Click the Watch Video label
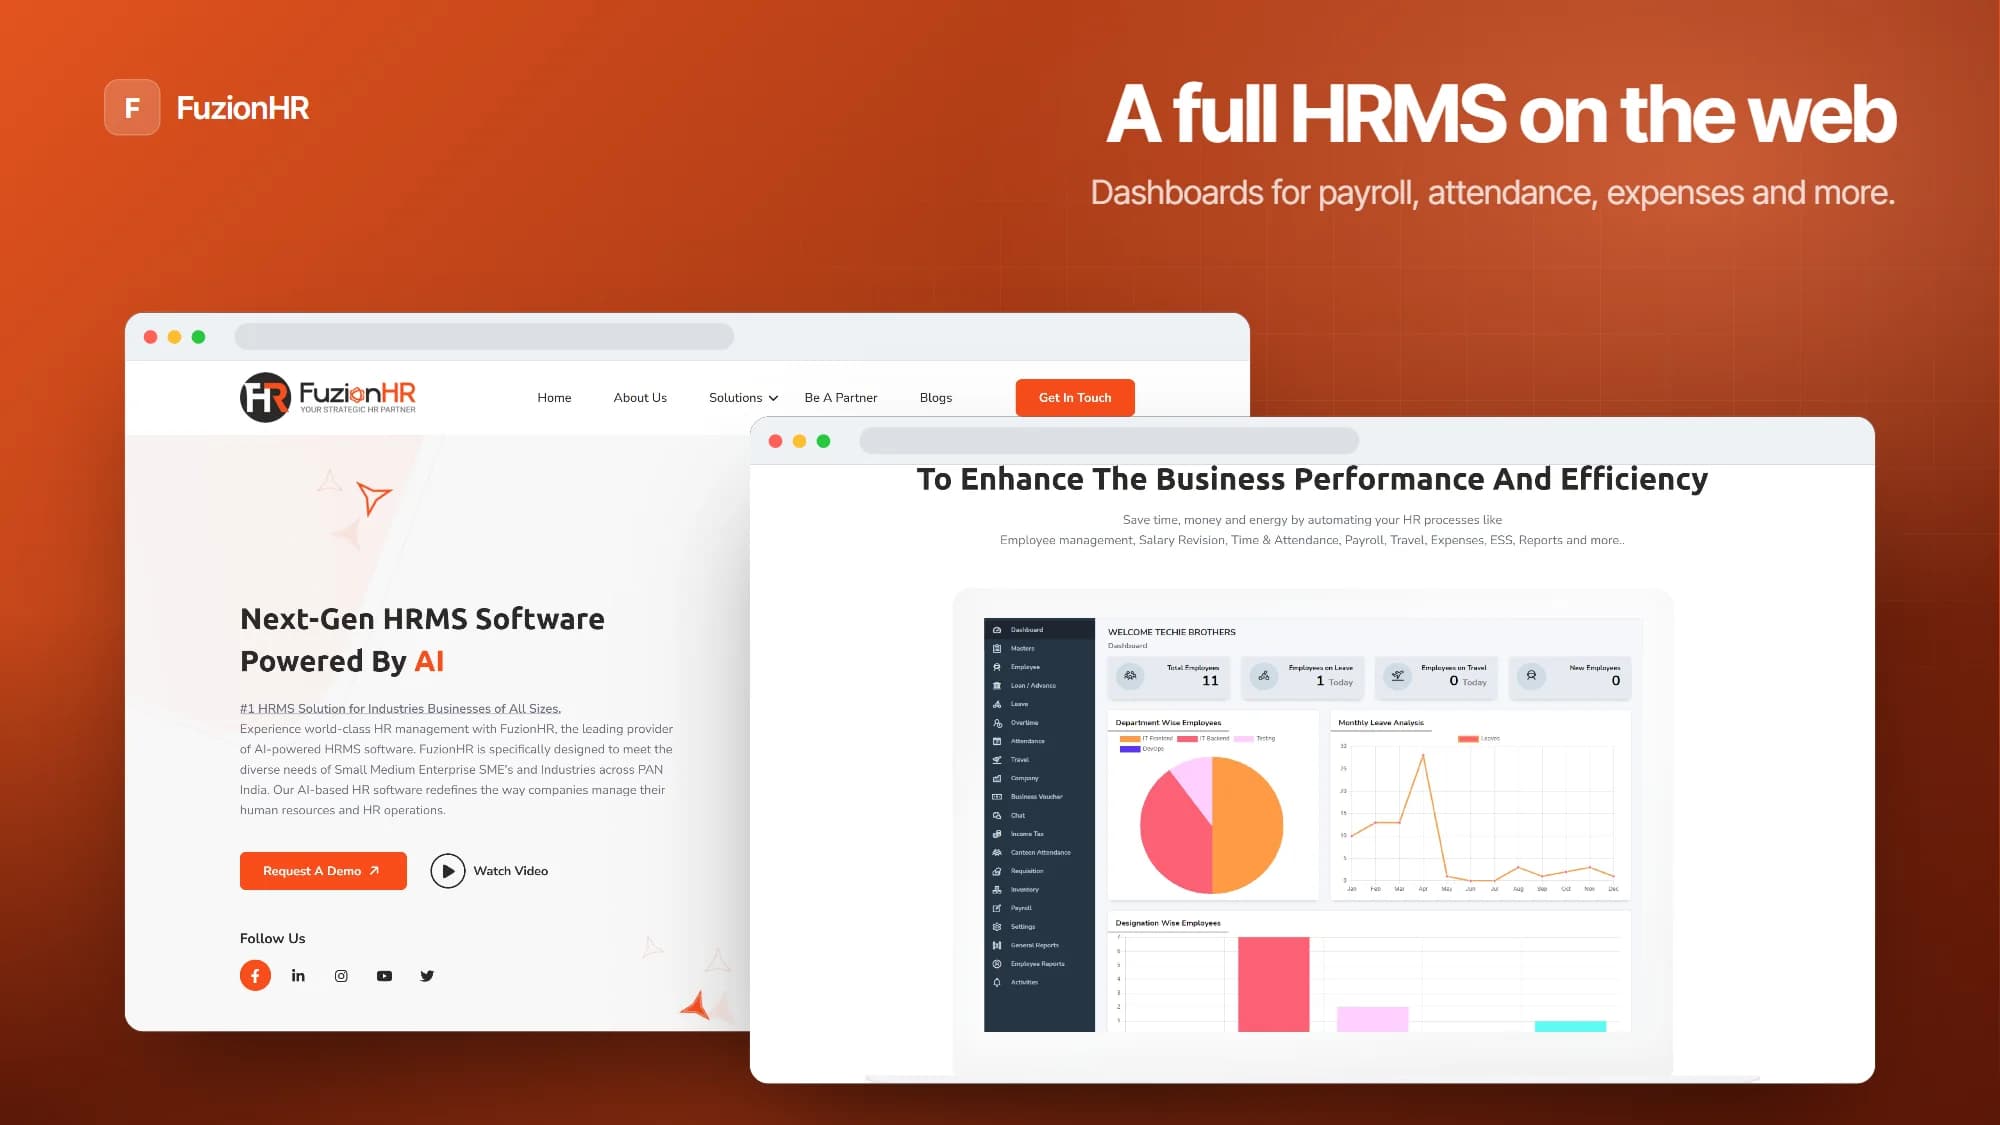 [x=511, y=871]
